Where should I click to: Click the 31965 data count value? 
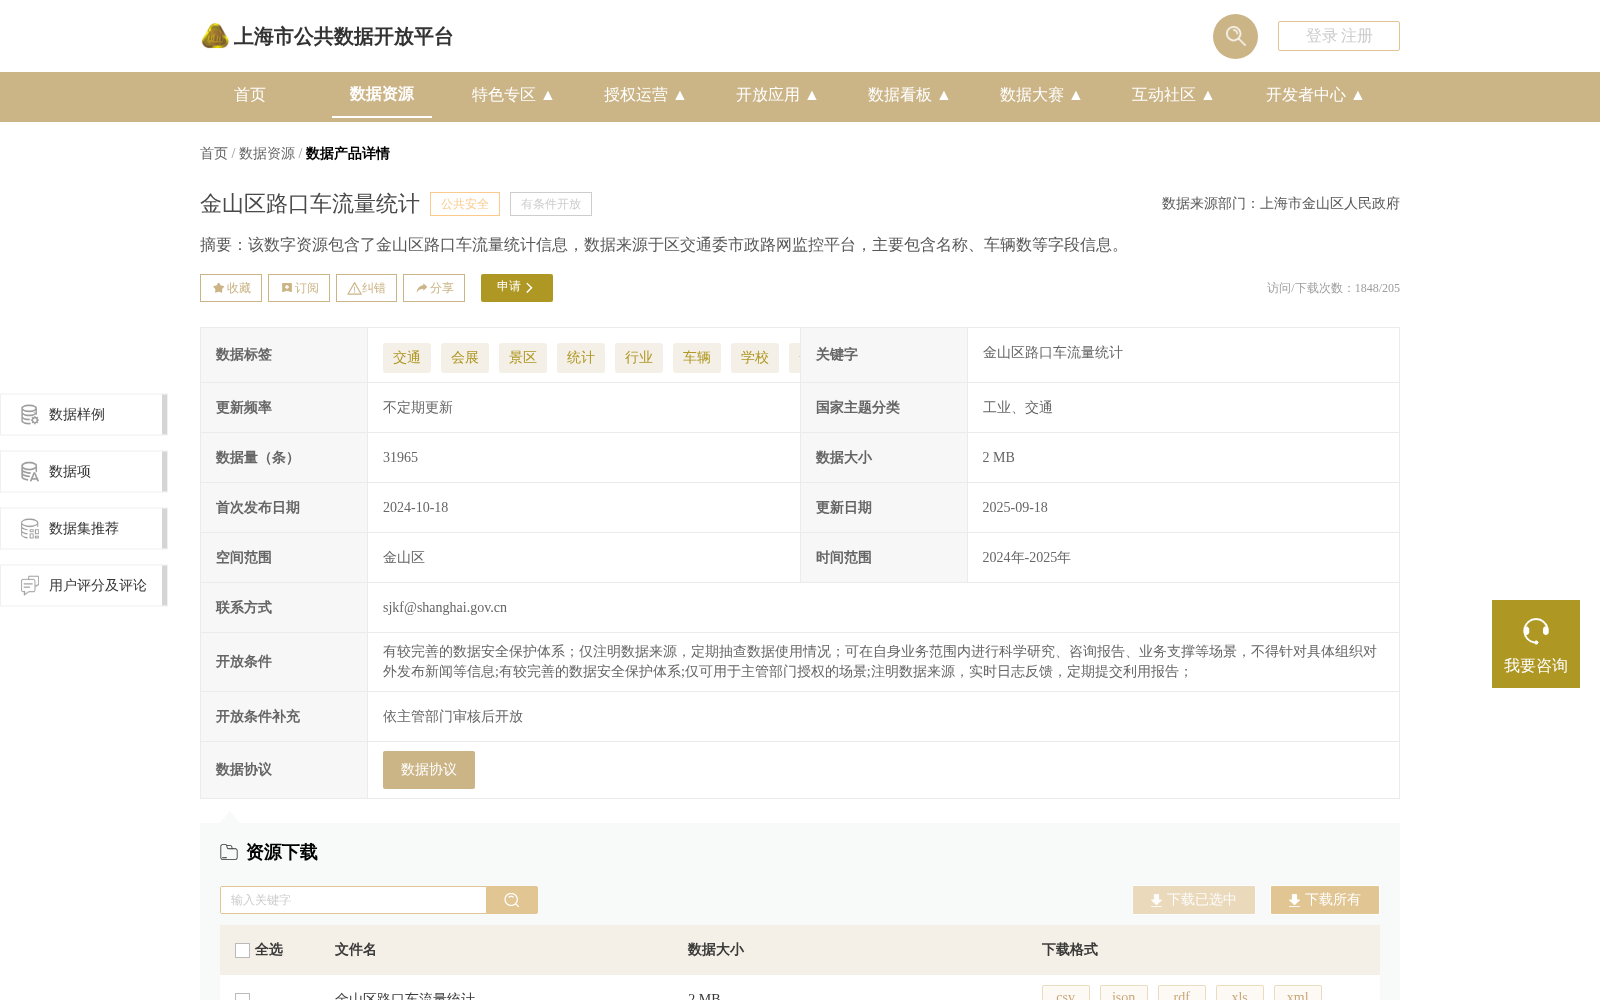pyautogui.click(x=401, y=458)
